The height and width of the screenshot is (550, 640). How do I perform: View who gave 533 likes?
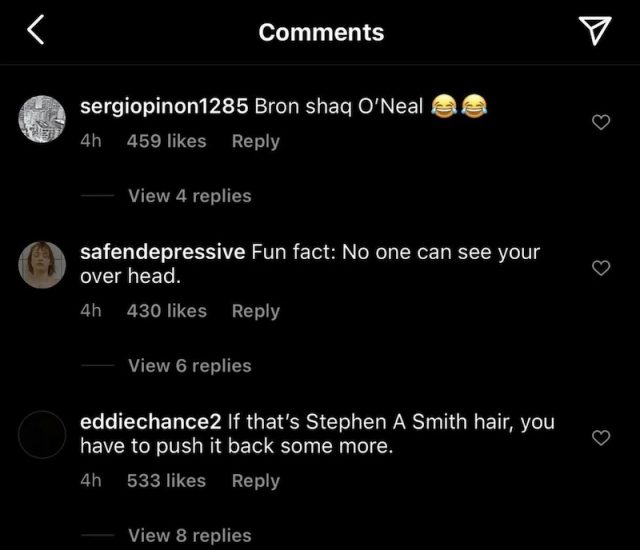167,481
